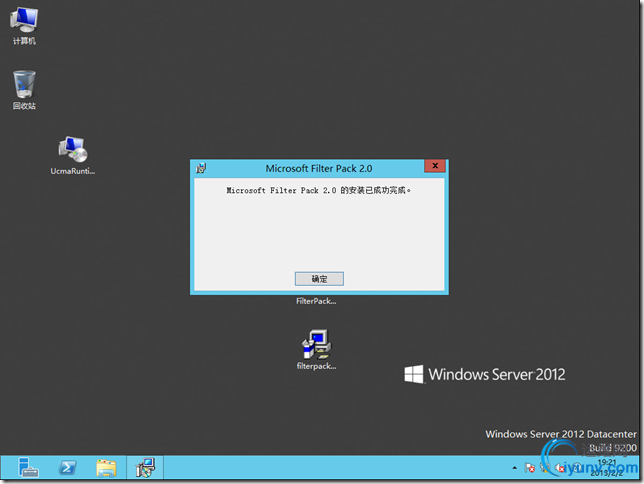
Task: Select the 回收站 recycle bin icon
Action: [x=24, y=90]
